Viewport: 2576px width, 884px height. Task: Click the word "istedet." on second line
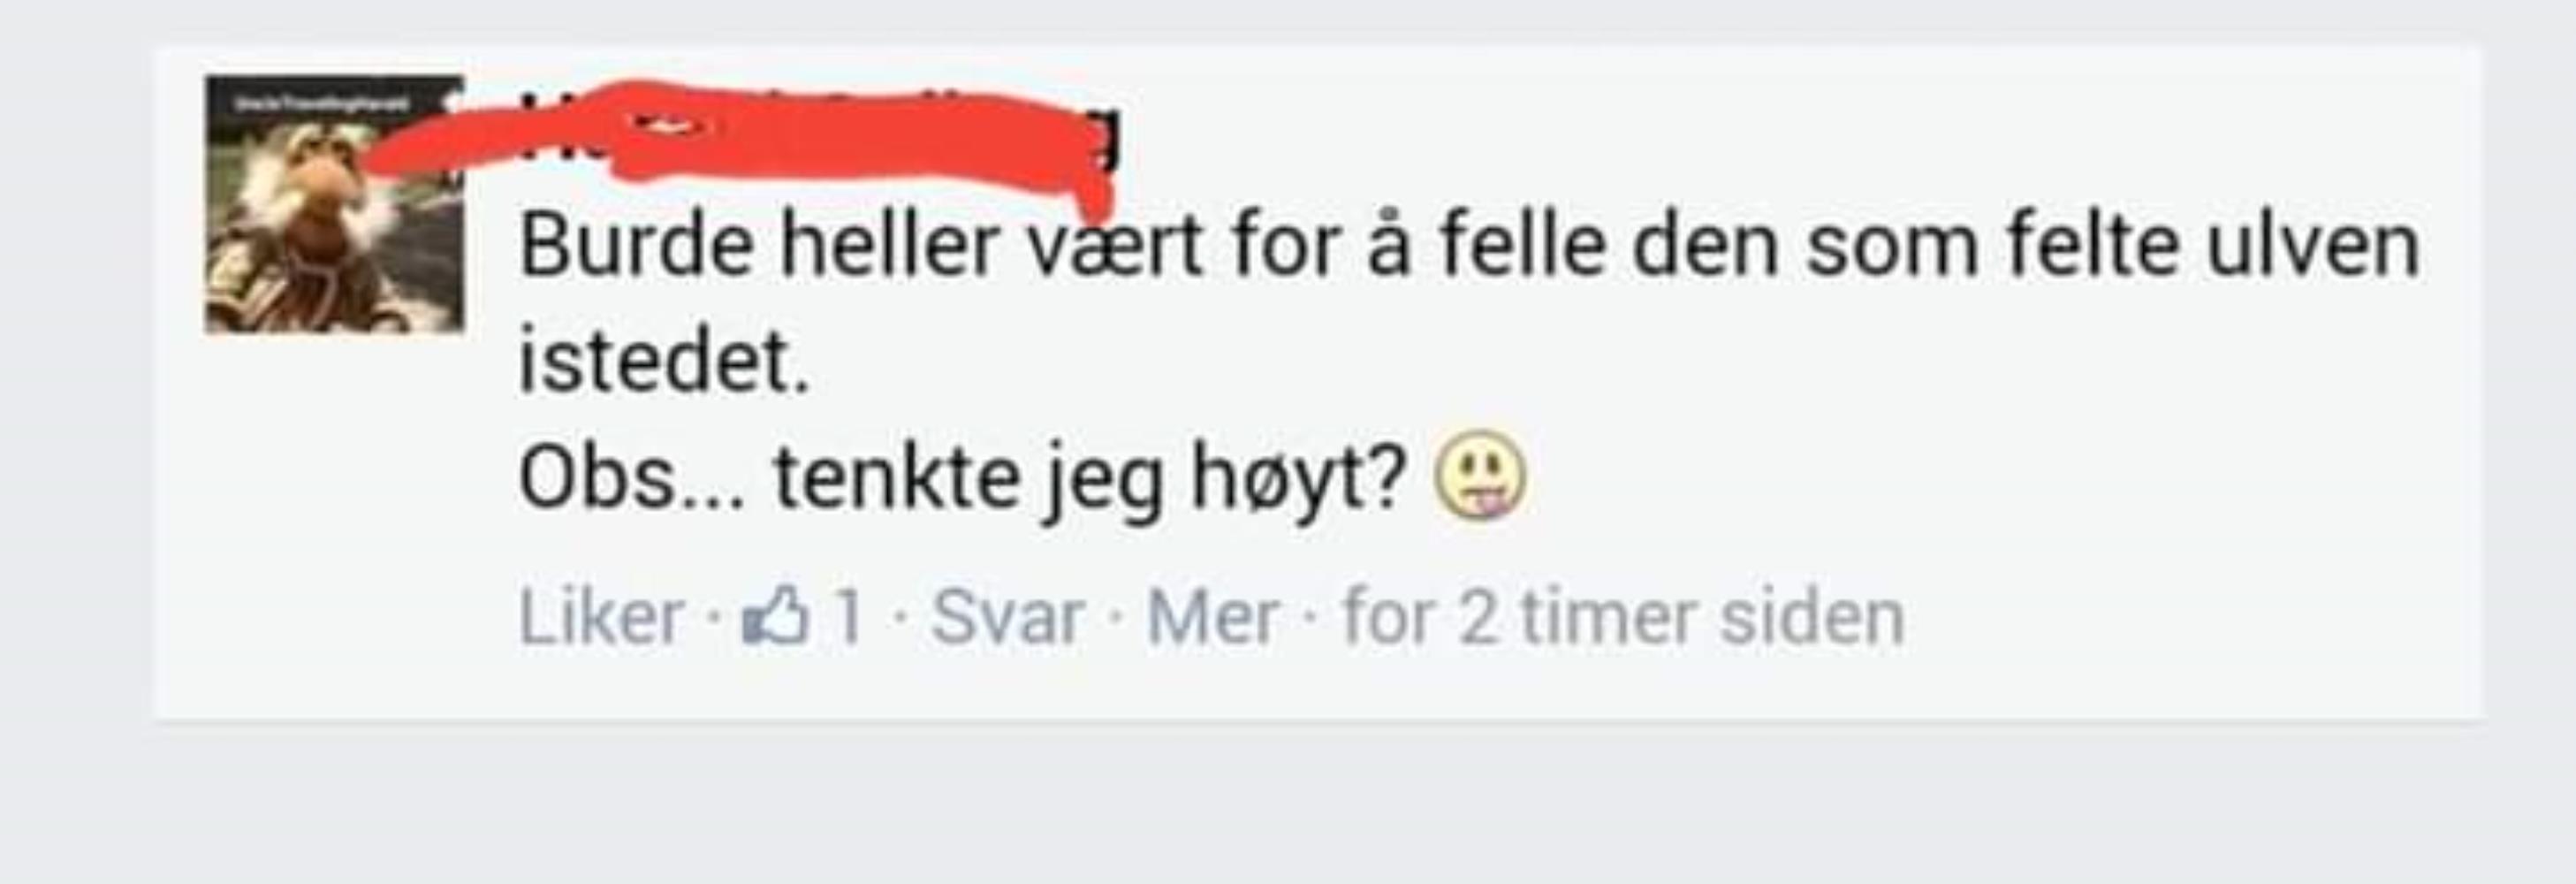click(x=664, y=361)
